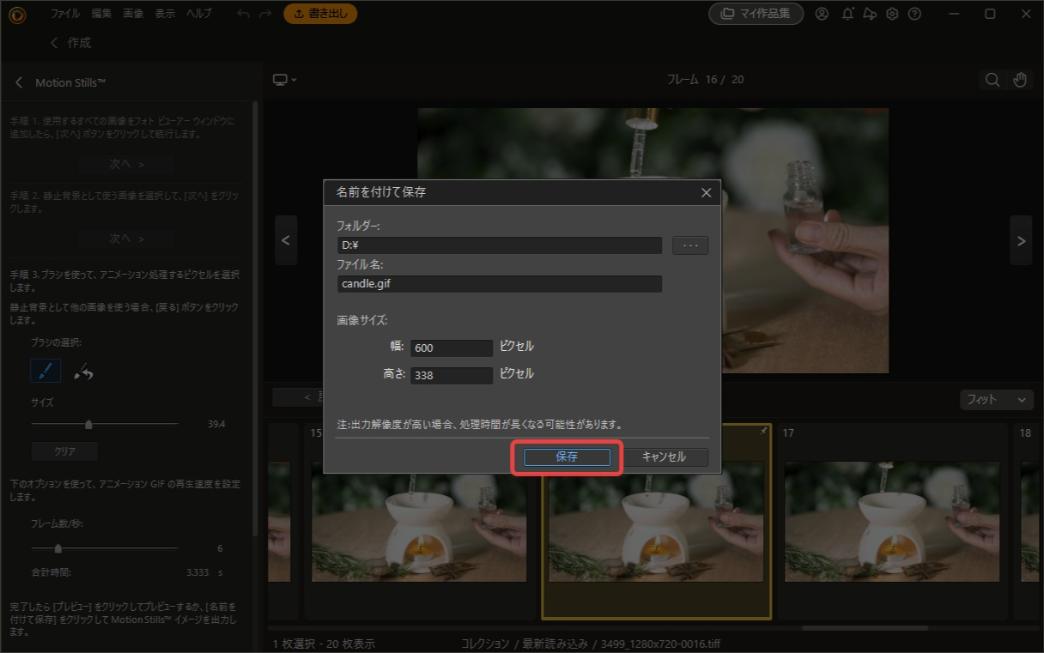Go back using the Motion Stills back arrow
Screen dimensions: 1044x653
pos(18,83)
